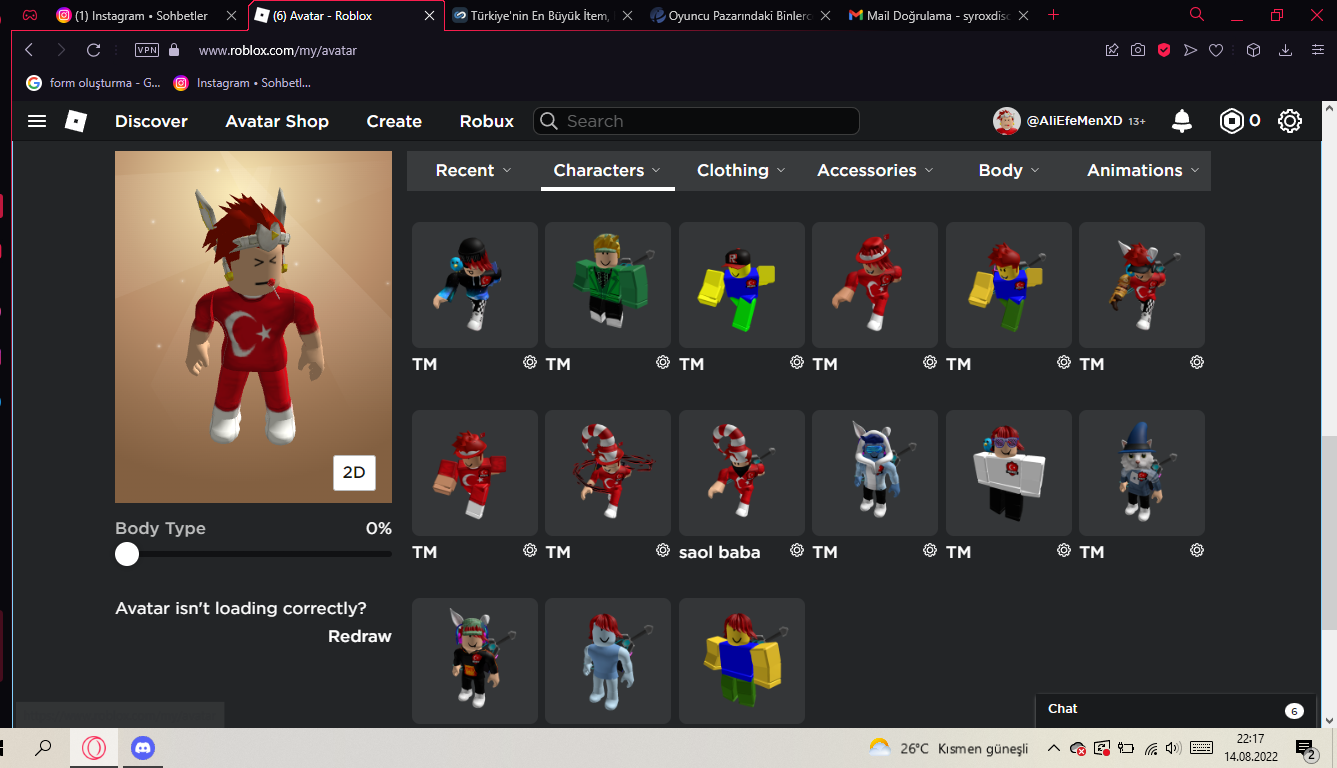Open Windows action center notifications
The width and height of the screenshot is (1337, 768).
1305,748
